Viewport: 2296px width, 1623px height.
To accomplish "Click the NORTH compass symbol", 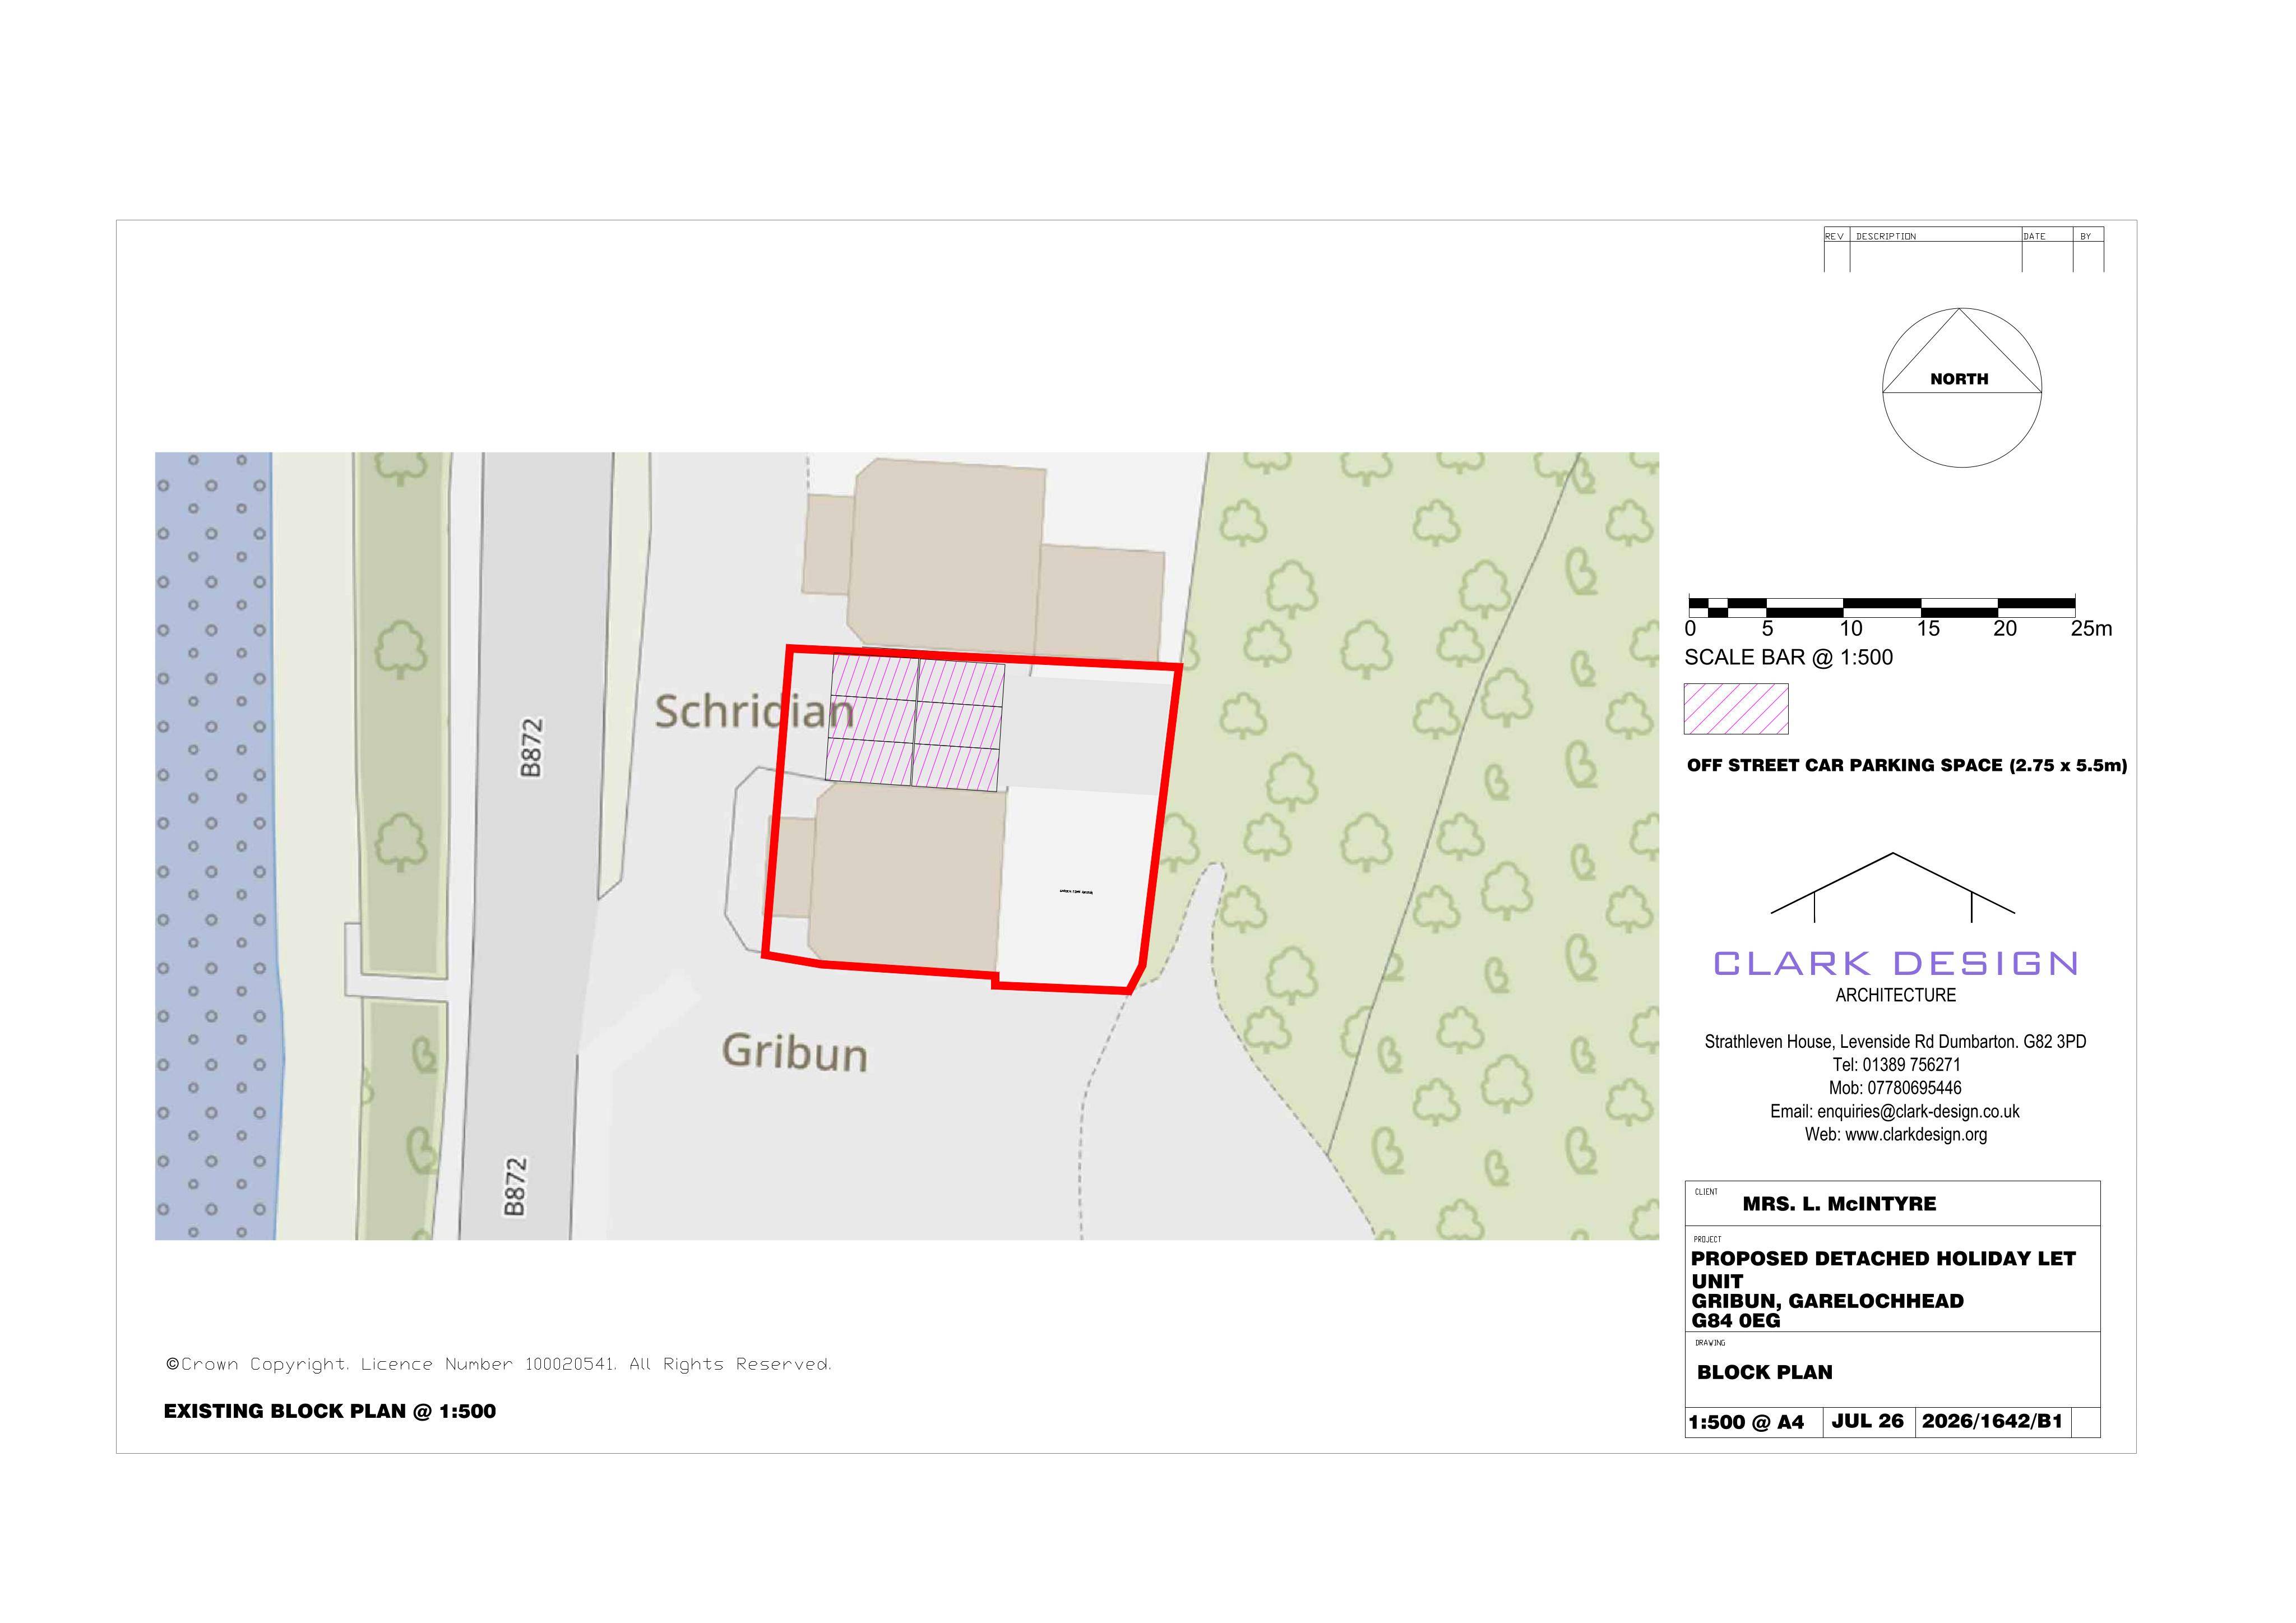I will (1961, 388).
